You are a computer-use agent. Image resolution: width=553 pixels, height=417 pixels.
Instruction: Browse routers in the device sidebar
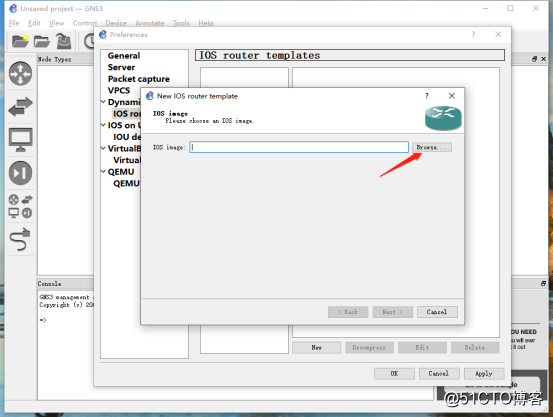point(20,73)
